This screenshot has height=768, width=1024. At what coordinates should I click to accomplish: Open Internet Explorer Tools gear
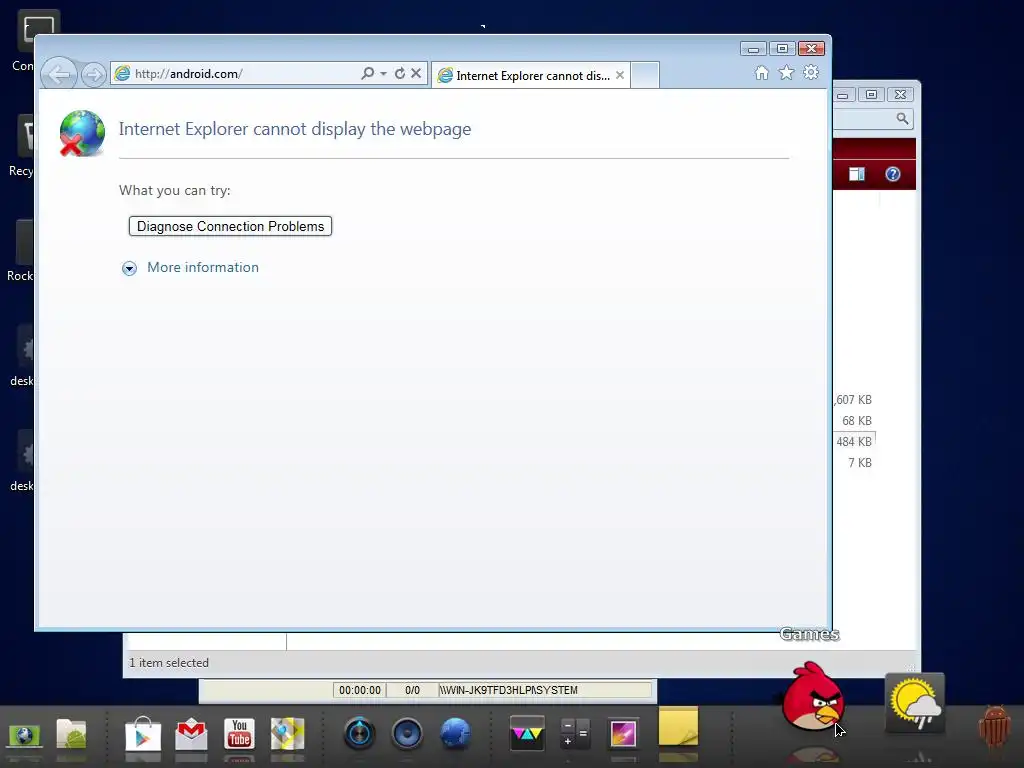point(811,72)
